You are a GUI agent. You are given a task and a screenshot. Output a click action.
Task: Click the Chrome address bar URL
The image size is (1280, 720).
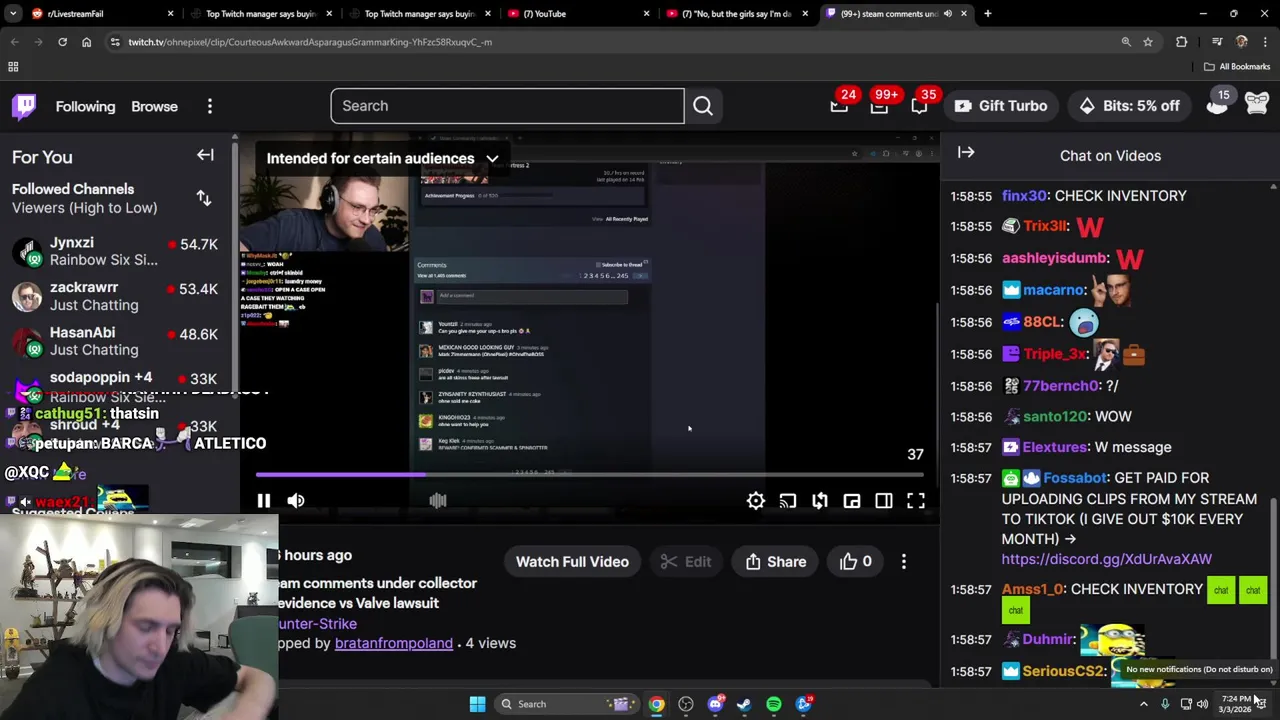tap(310, 42)
